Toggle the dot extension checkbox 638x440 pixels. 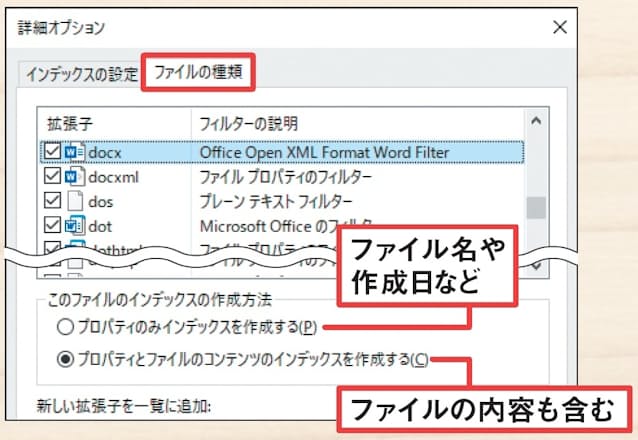(52, 225)
